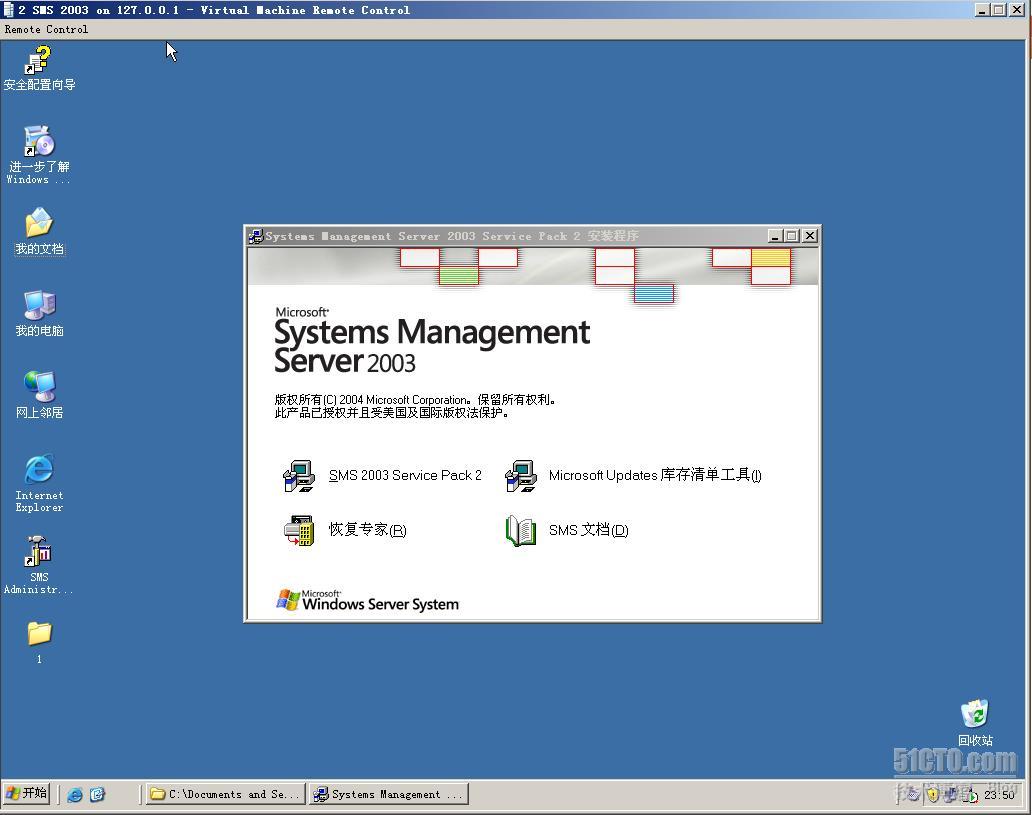Screen dimensions: 1032x815
Task: Click the SMS setup window title bar icon
Action: (255, 236)
